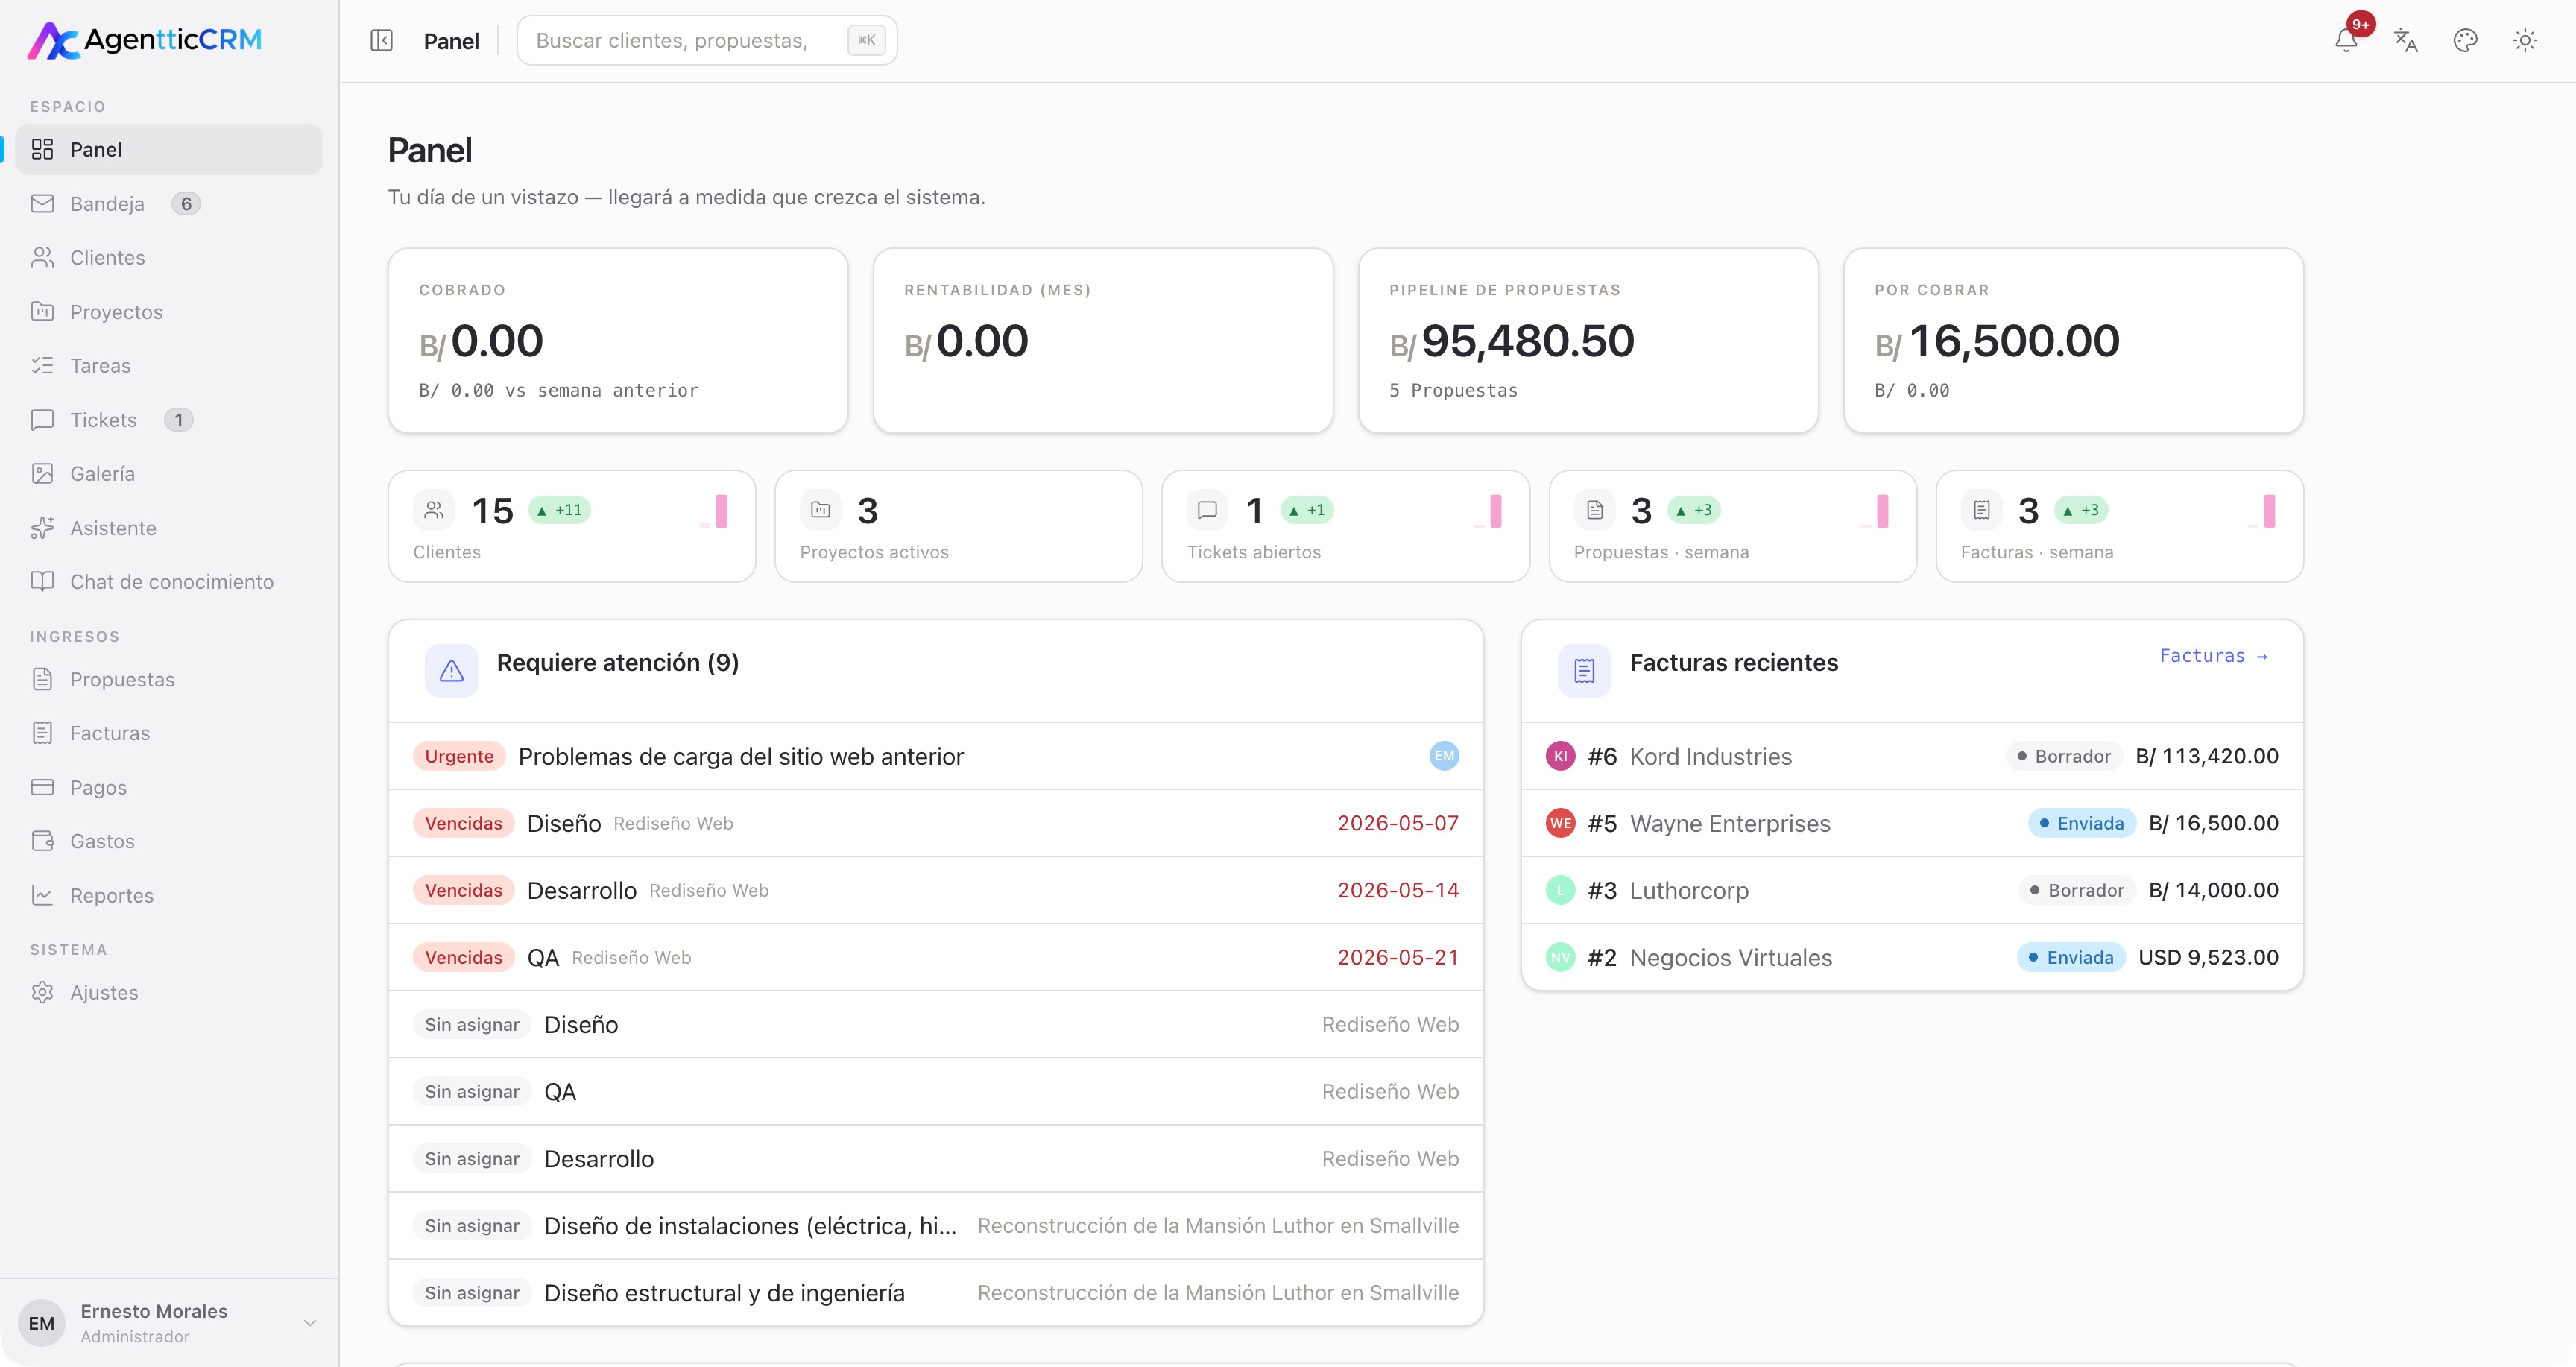Open the color theme palette icon
The height and width of the screenshot is (1367, 2576).
pos(2465,41)
